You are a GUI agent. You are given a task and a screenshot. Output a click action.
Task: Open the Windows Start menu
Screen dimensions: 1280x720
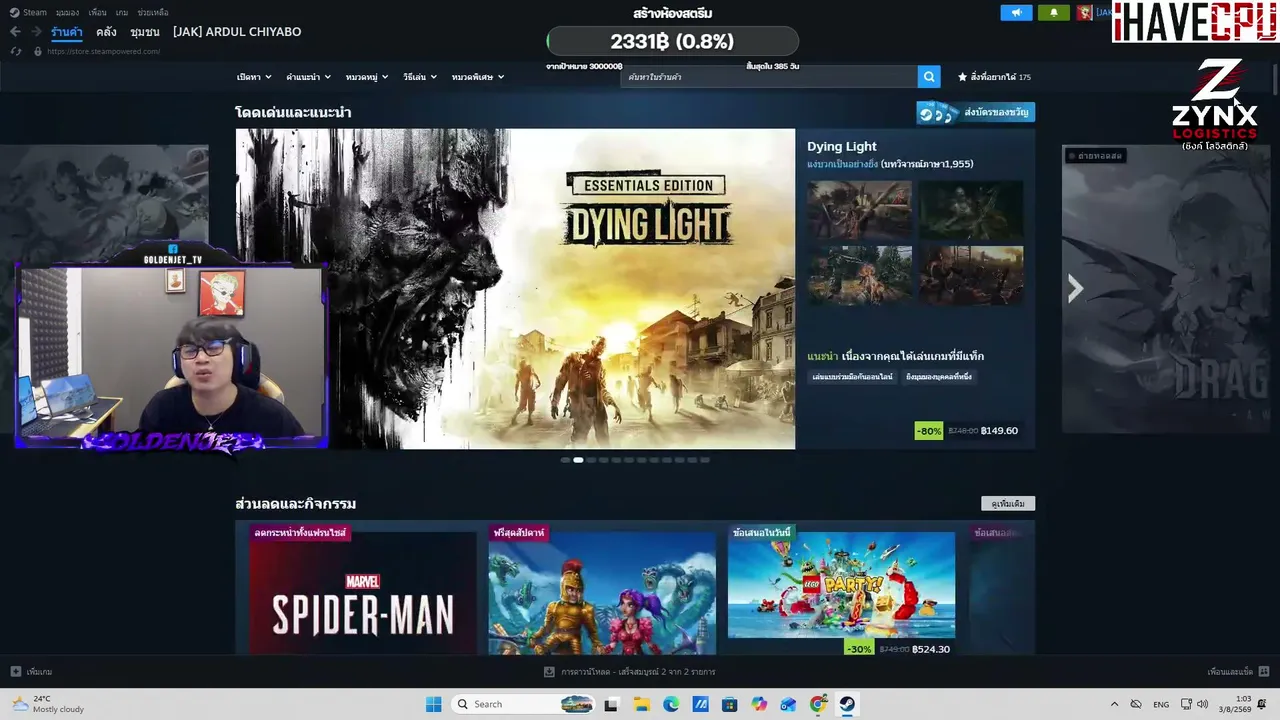tap(433, 704)
